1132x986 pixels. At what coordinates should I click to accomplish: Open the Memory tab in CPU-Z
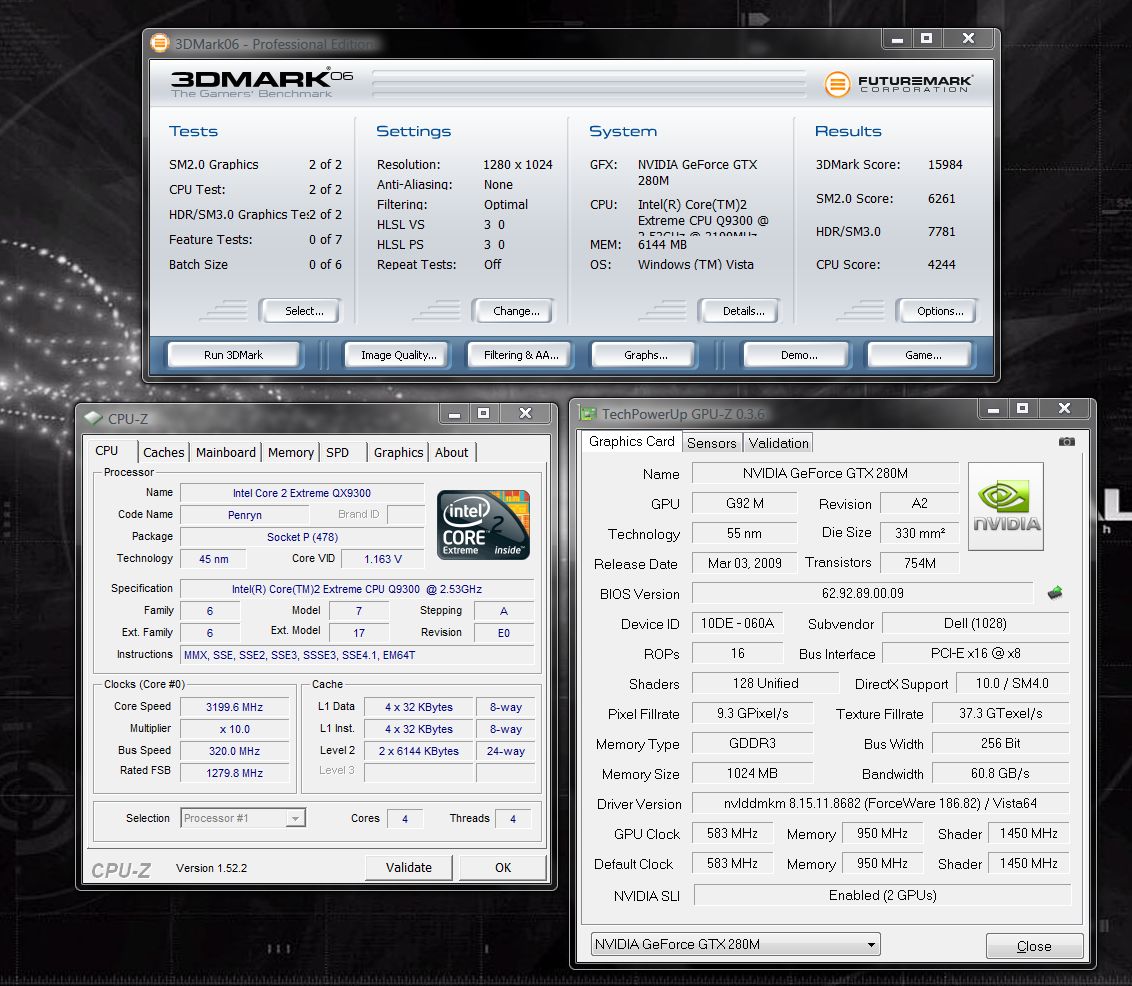291,452
